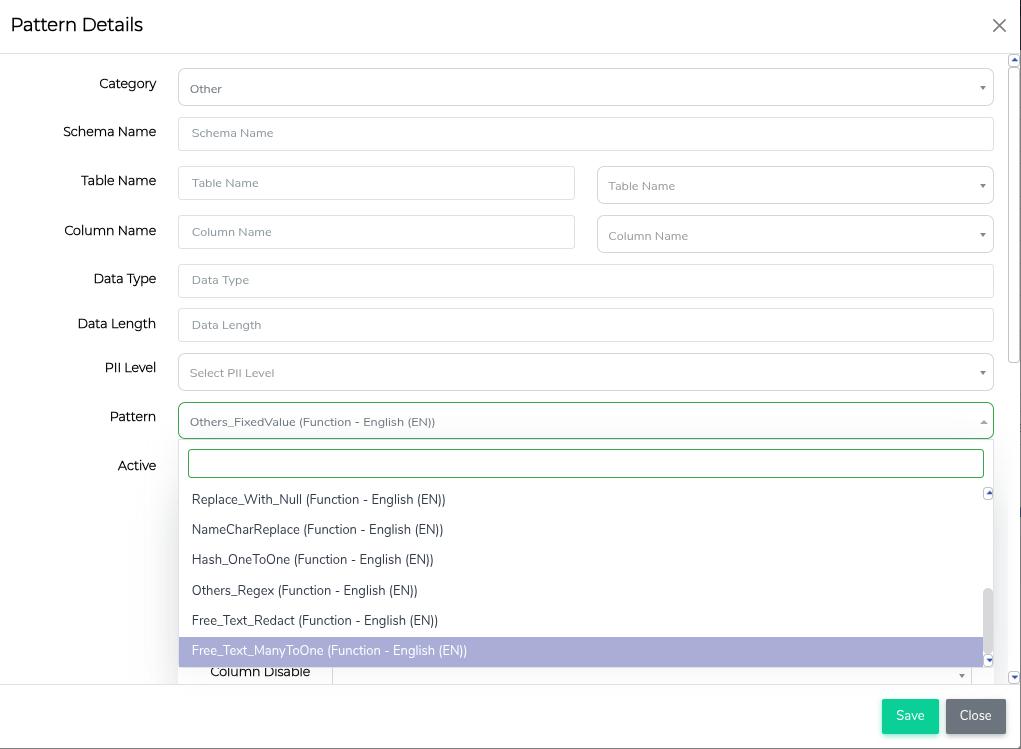This screenshot has height=749, width=1021.
Task: Choose Others_Regex pattern option
Action: click(304, 591)
